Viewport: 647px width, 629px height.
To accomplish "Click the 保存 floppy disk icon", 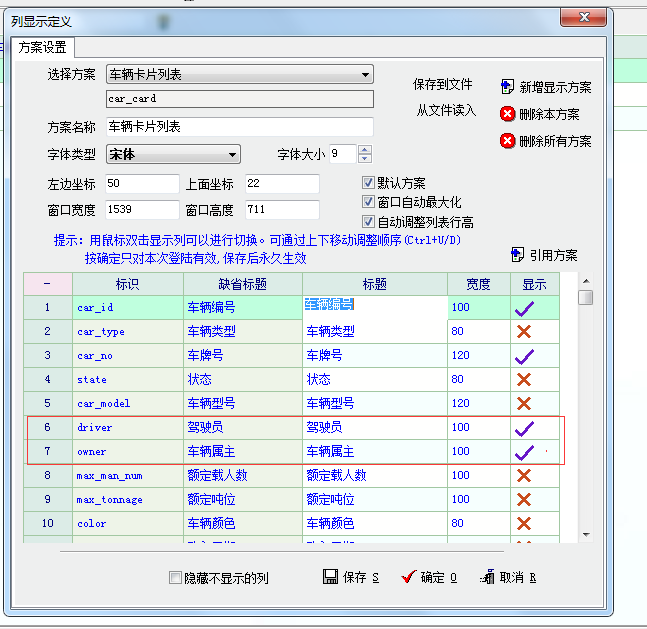I will pyautogui.click(x=330, y=577).
